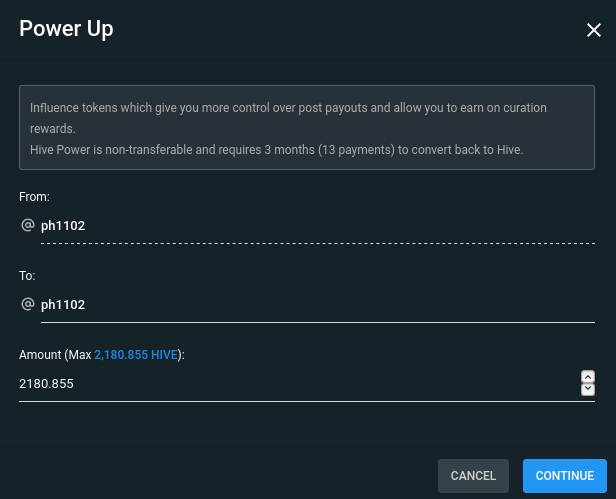Click the dashed underline beneath From field
The height and width of the screenshot is (499, 616).
pos(317,243)
